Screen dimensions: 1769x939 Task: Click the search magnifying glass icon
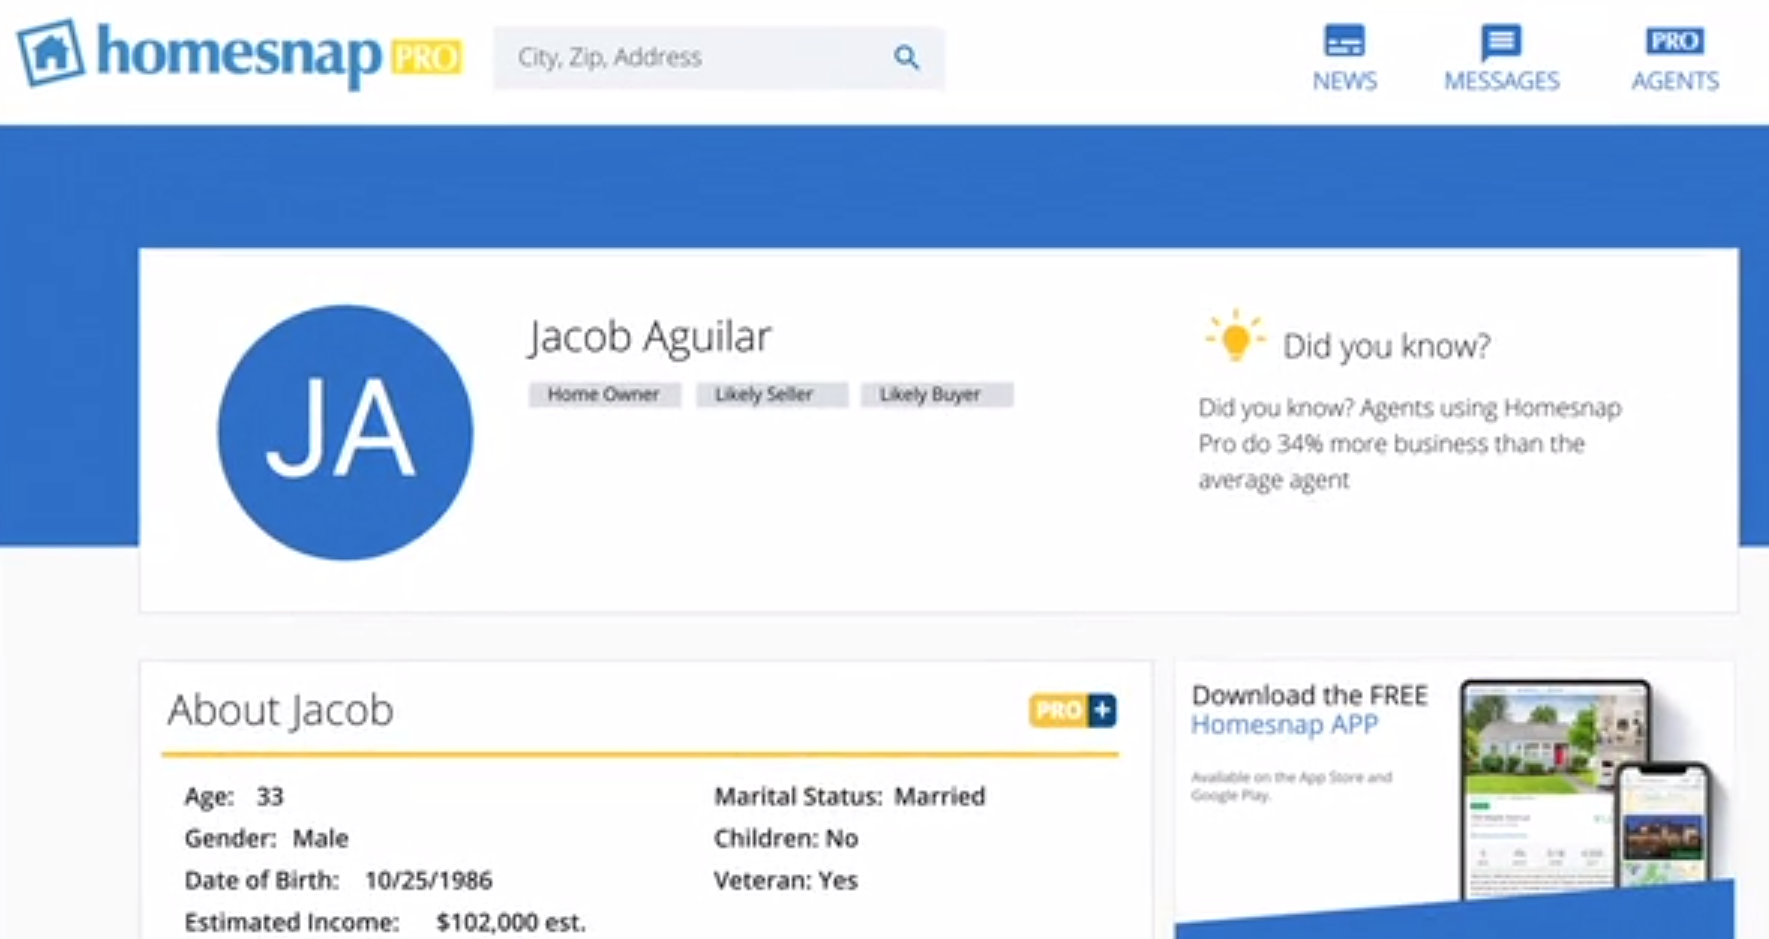point(906,57)
